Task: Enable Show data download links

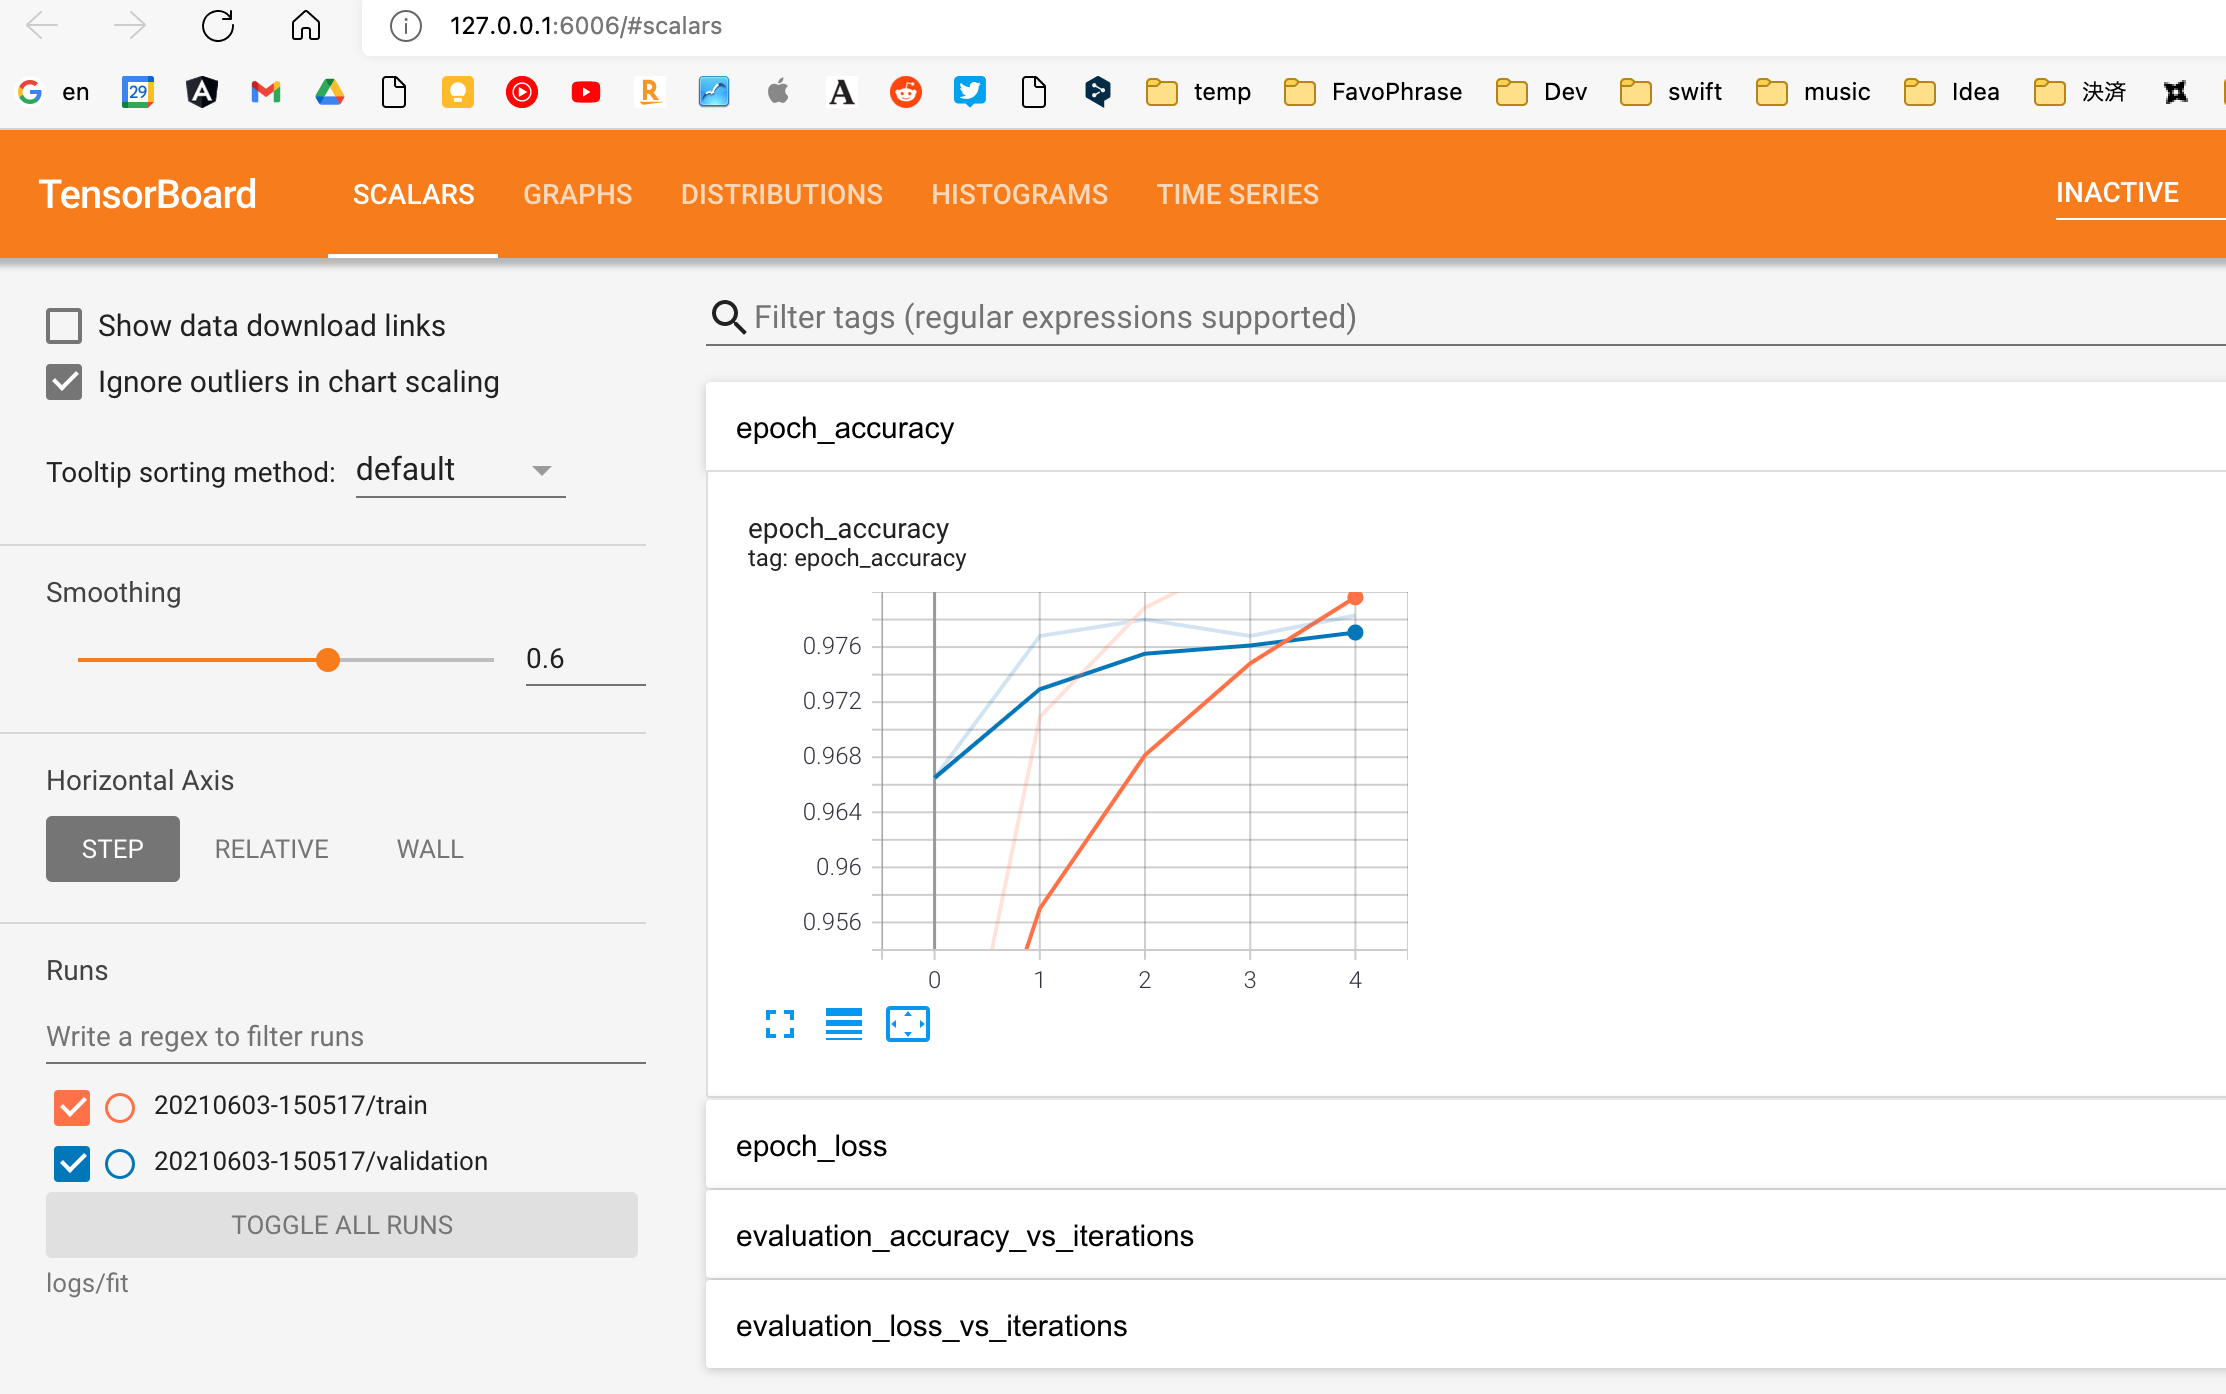Action: (x=64, y=326)
